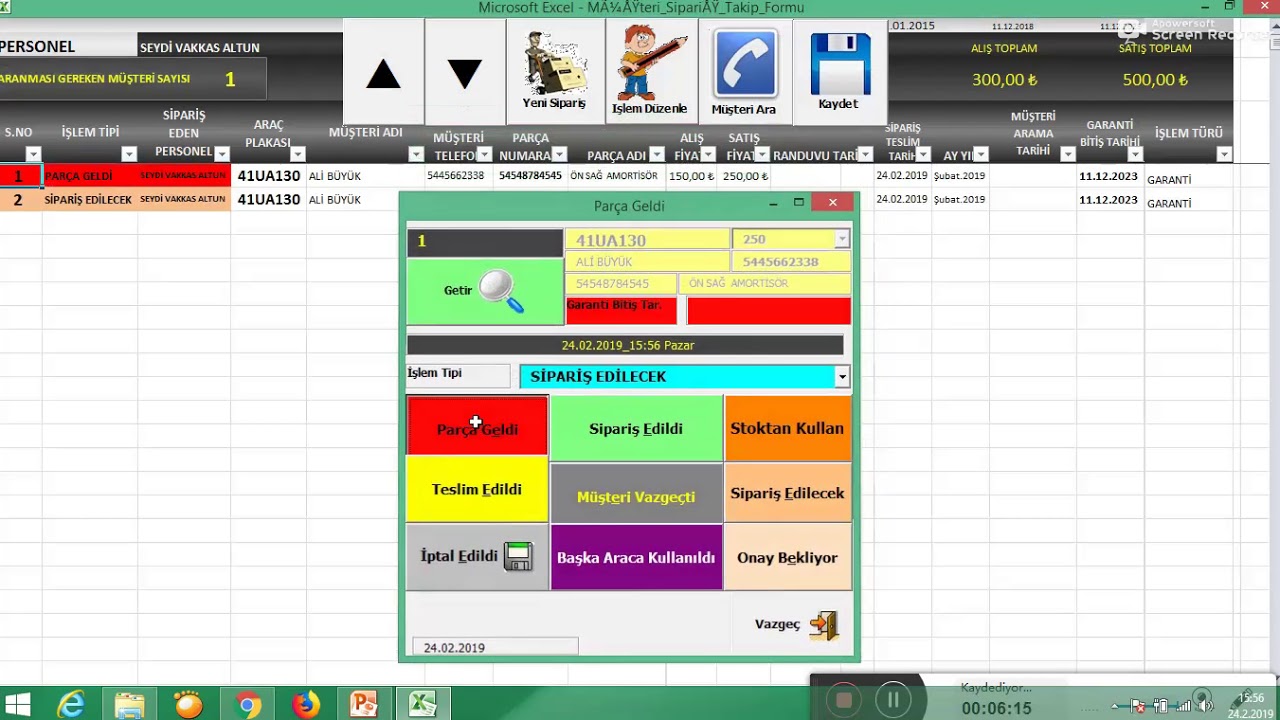Click the power battery tray icon
The height and width of the screenshot is (720, 1280).
point(1161,706)
